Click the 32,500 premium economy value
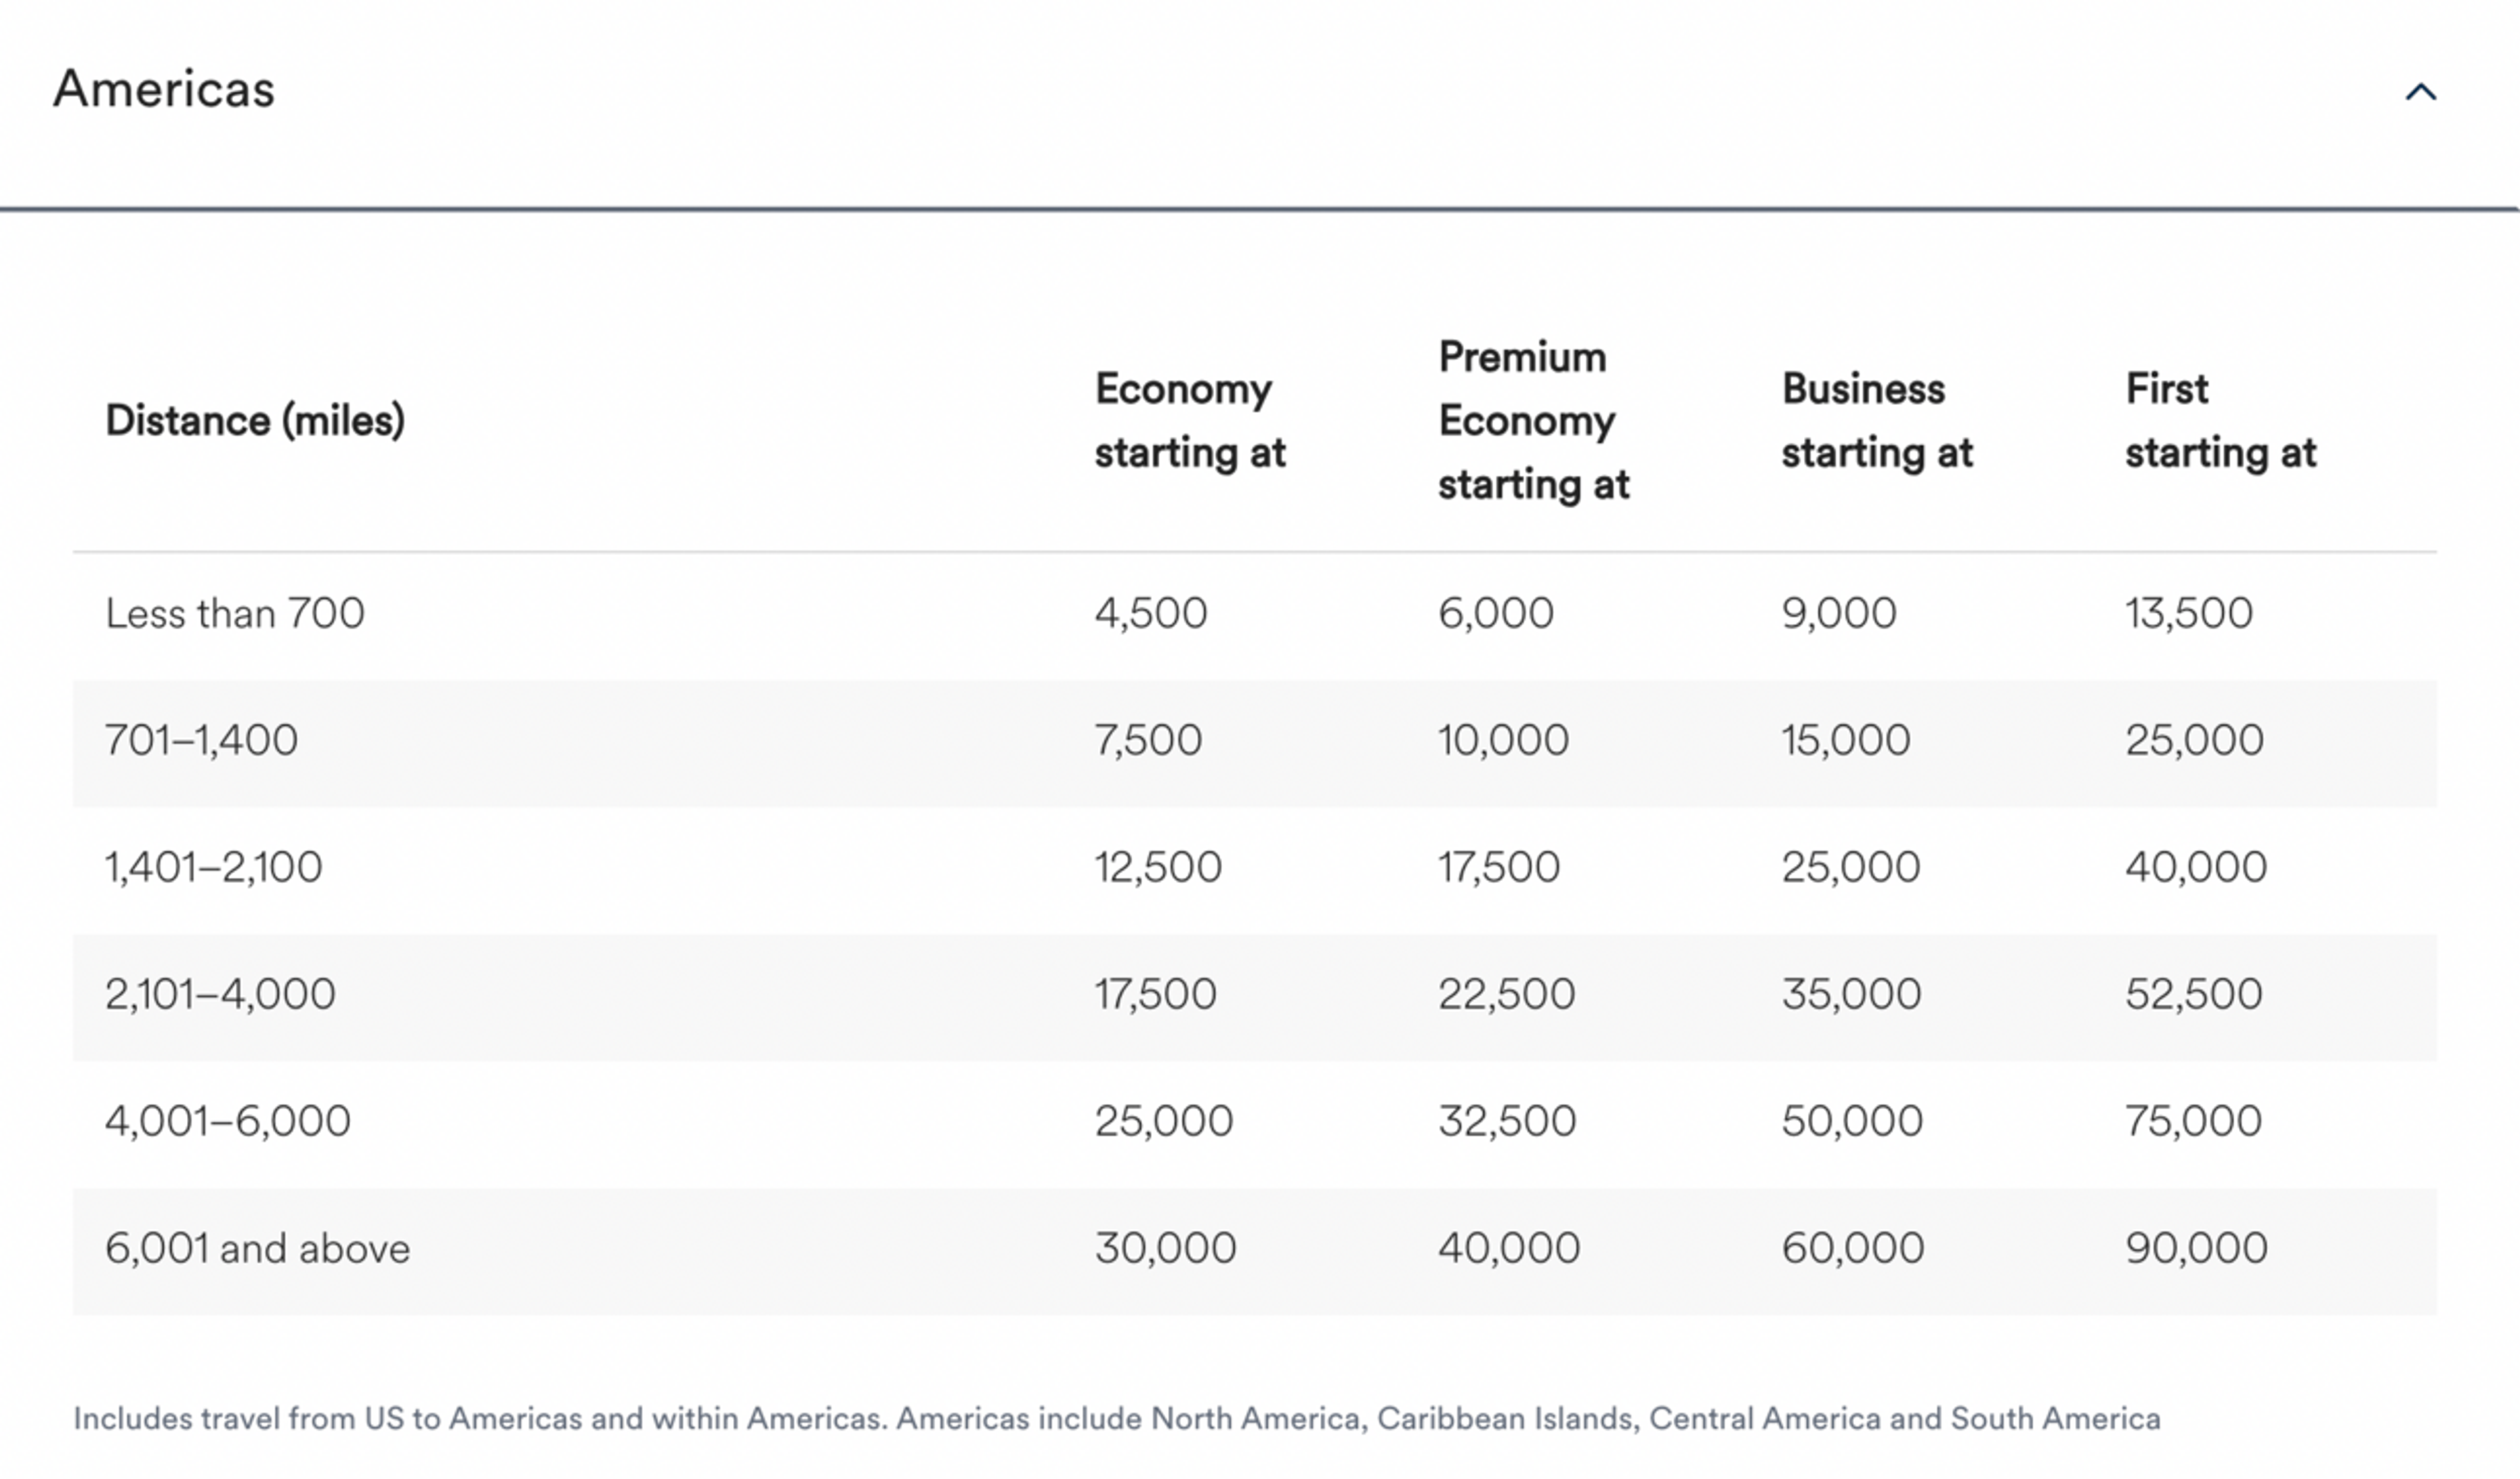This screenshot has height=1479, width=2520. click(x=1507, y=1121)
